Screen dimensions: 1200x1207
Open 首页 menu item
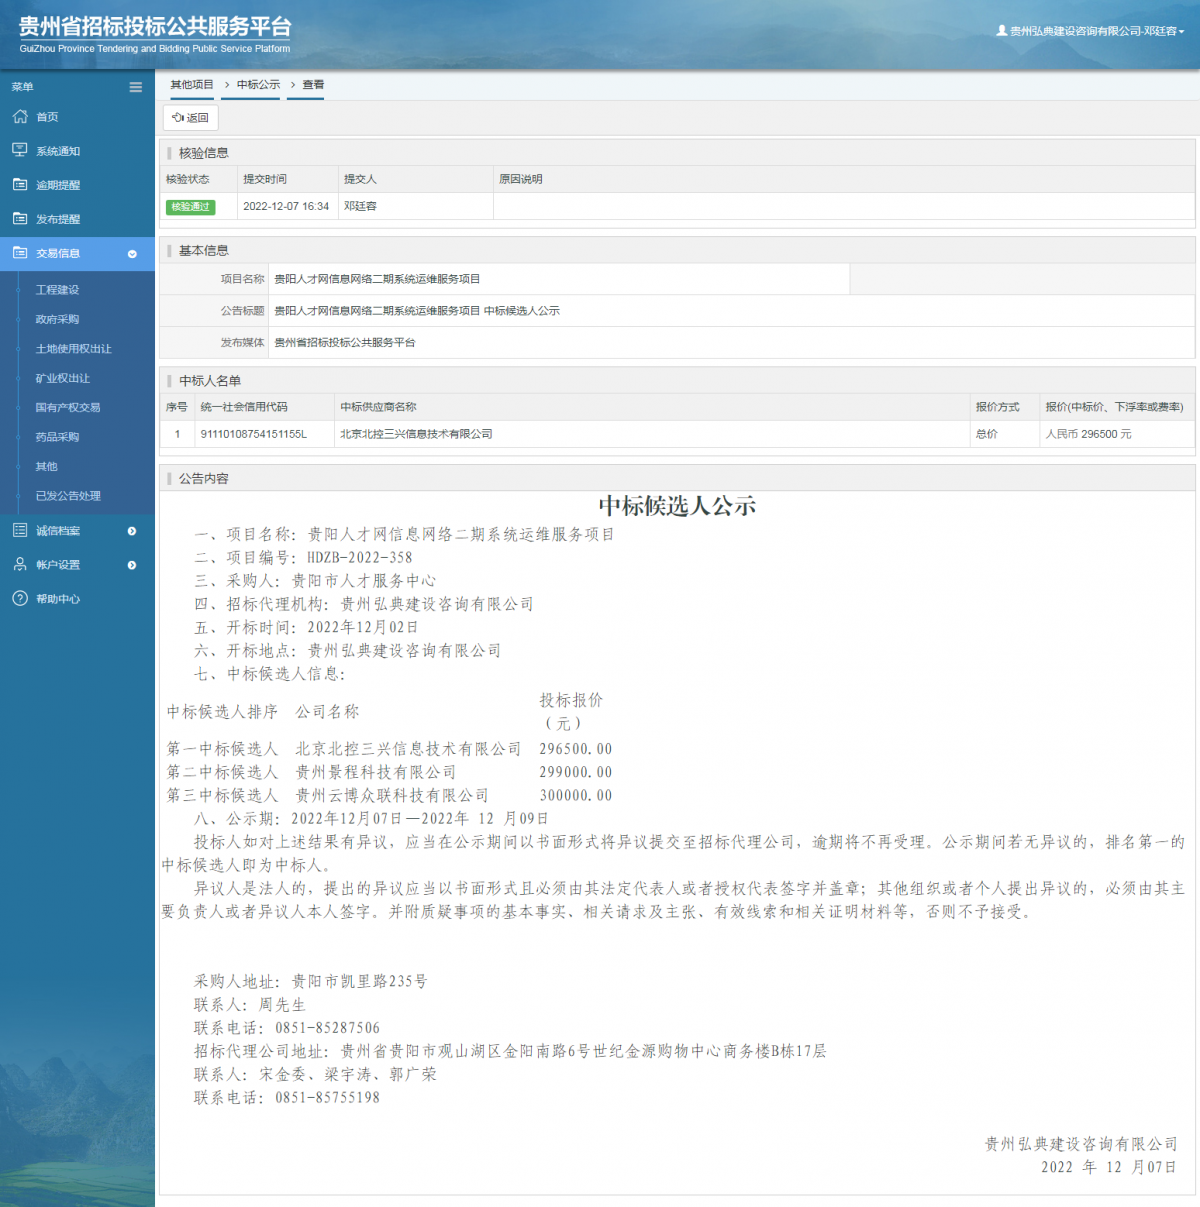click(x=47, y=117)
